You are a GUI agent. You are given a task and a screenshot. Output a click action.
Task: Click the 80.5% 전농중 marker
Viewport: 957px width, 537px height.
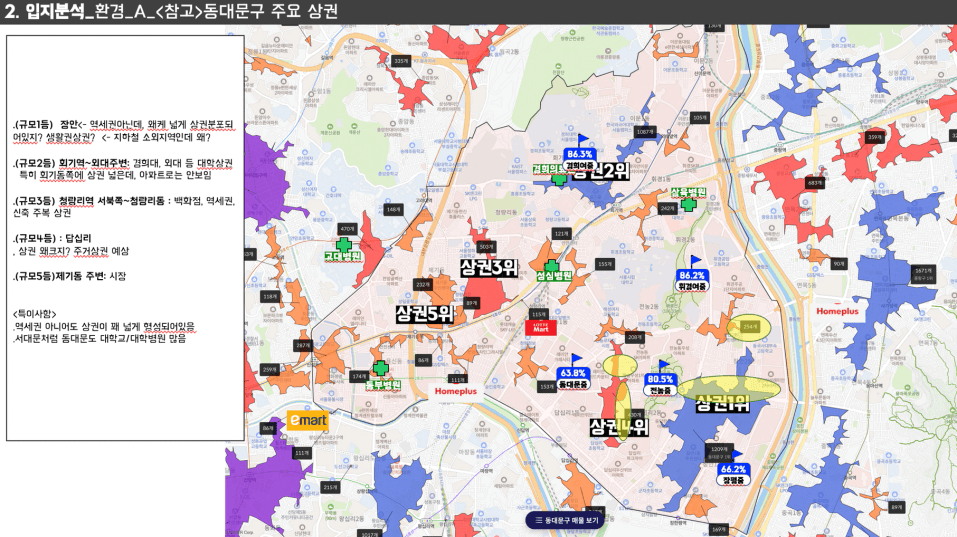click(x=661, y=384)
